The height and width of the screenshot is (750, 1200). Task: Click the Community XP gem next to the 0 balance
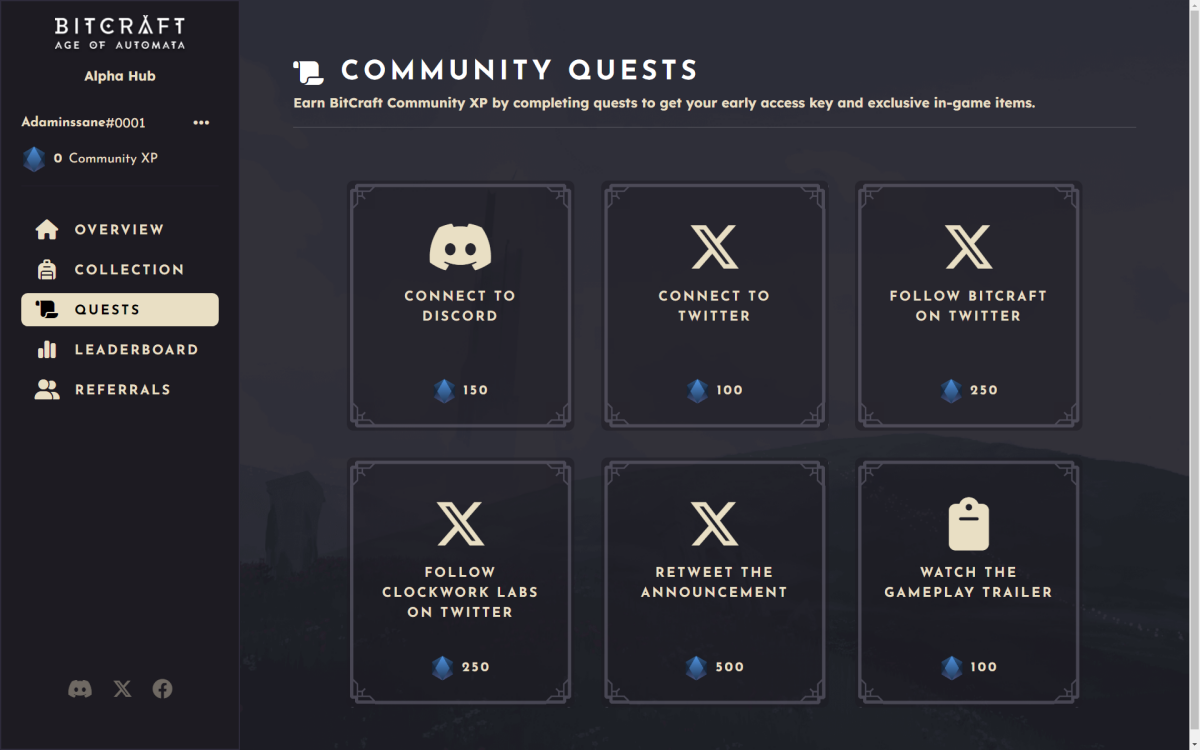[33, 158]
